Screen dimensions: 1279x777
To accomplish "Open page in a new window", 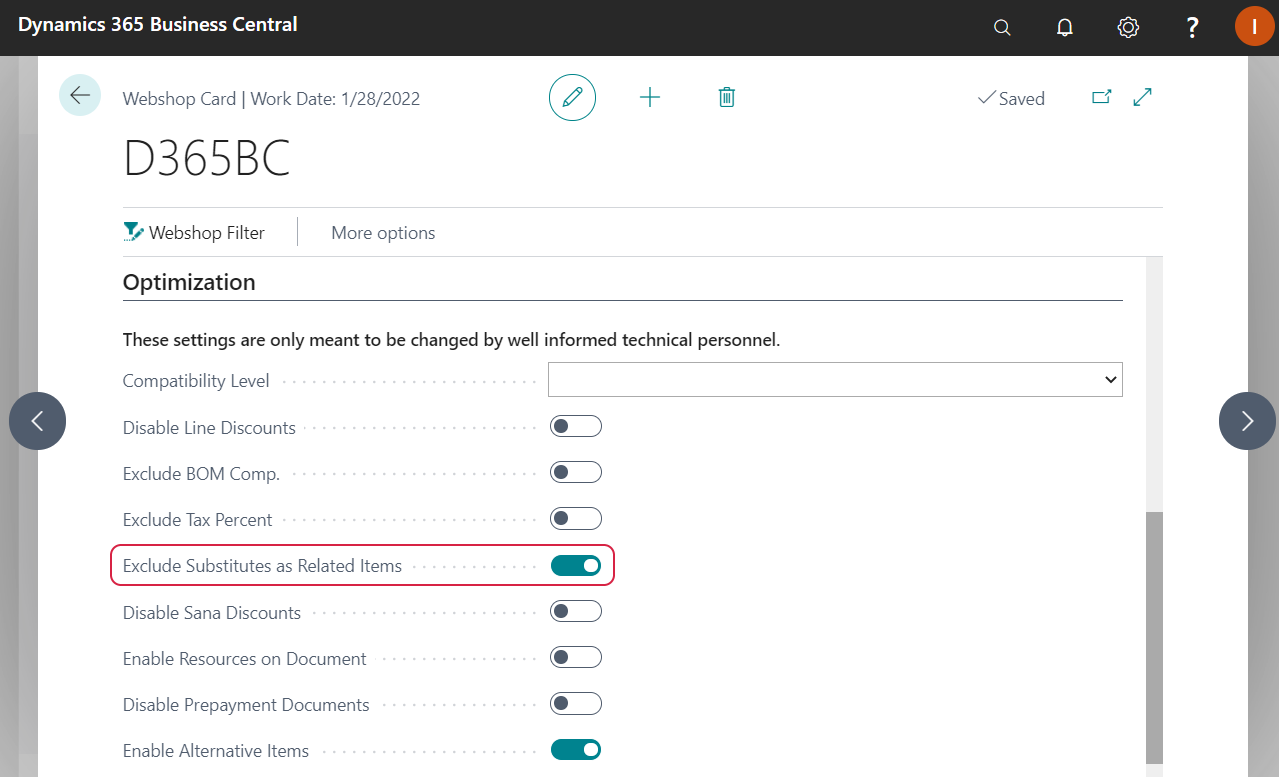I will (x=1101, y=97).
